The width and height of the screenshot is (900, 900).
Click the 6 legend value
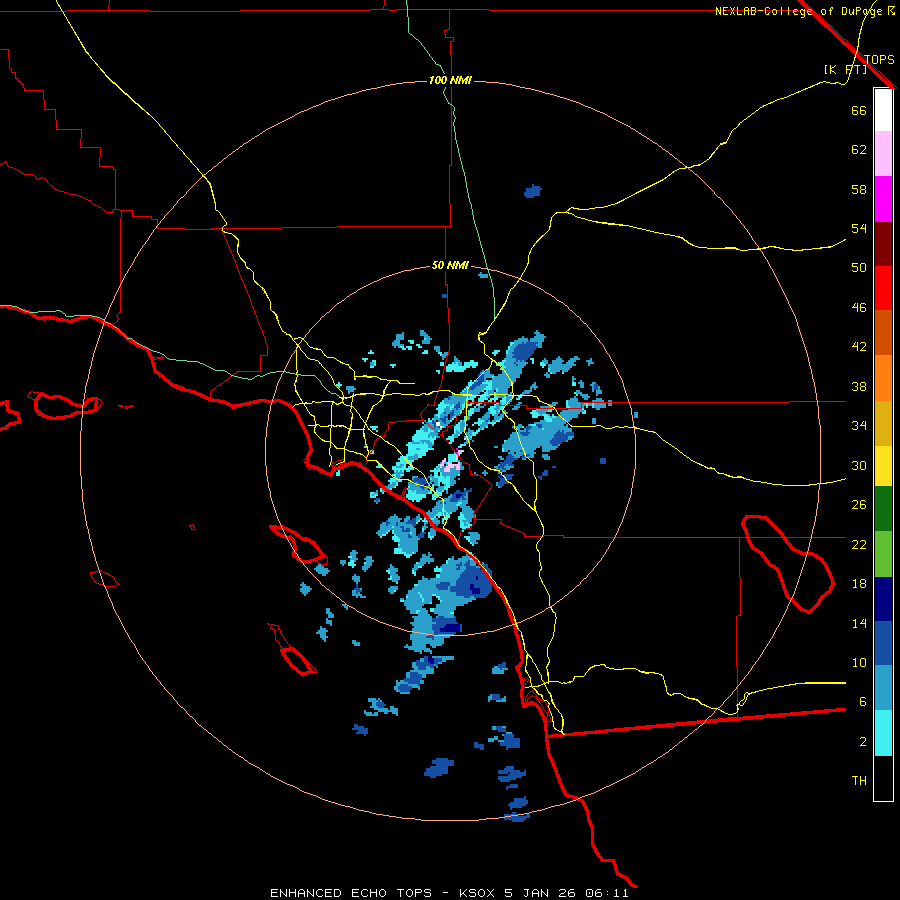pos(862,701)
